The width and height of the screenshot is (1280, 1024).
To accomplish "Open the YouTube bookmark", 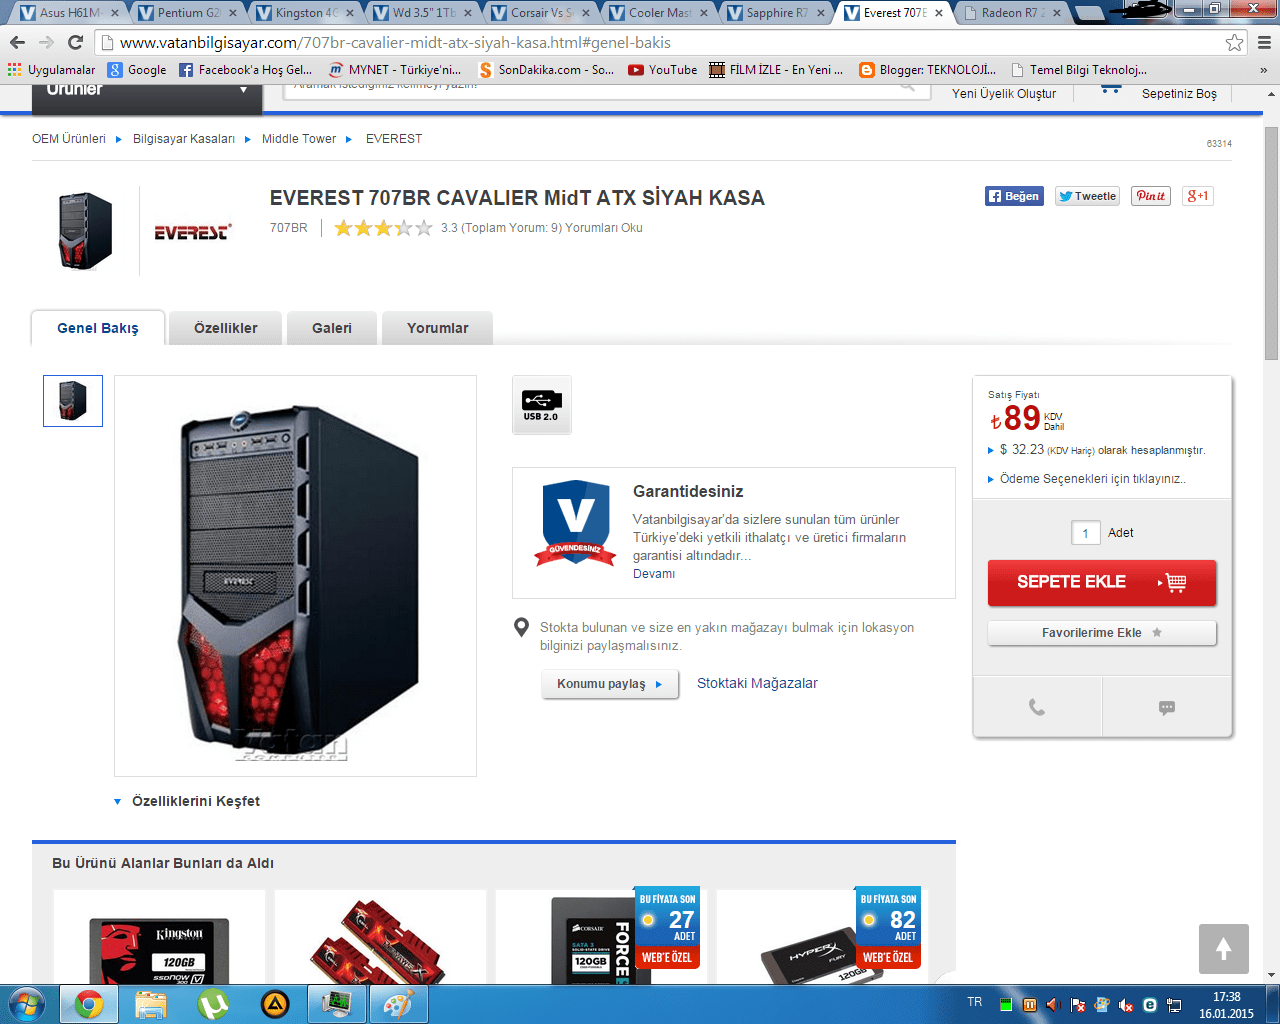I will coord(663,70).
